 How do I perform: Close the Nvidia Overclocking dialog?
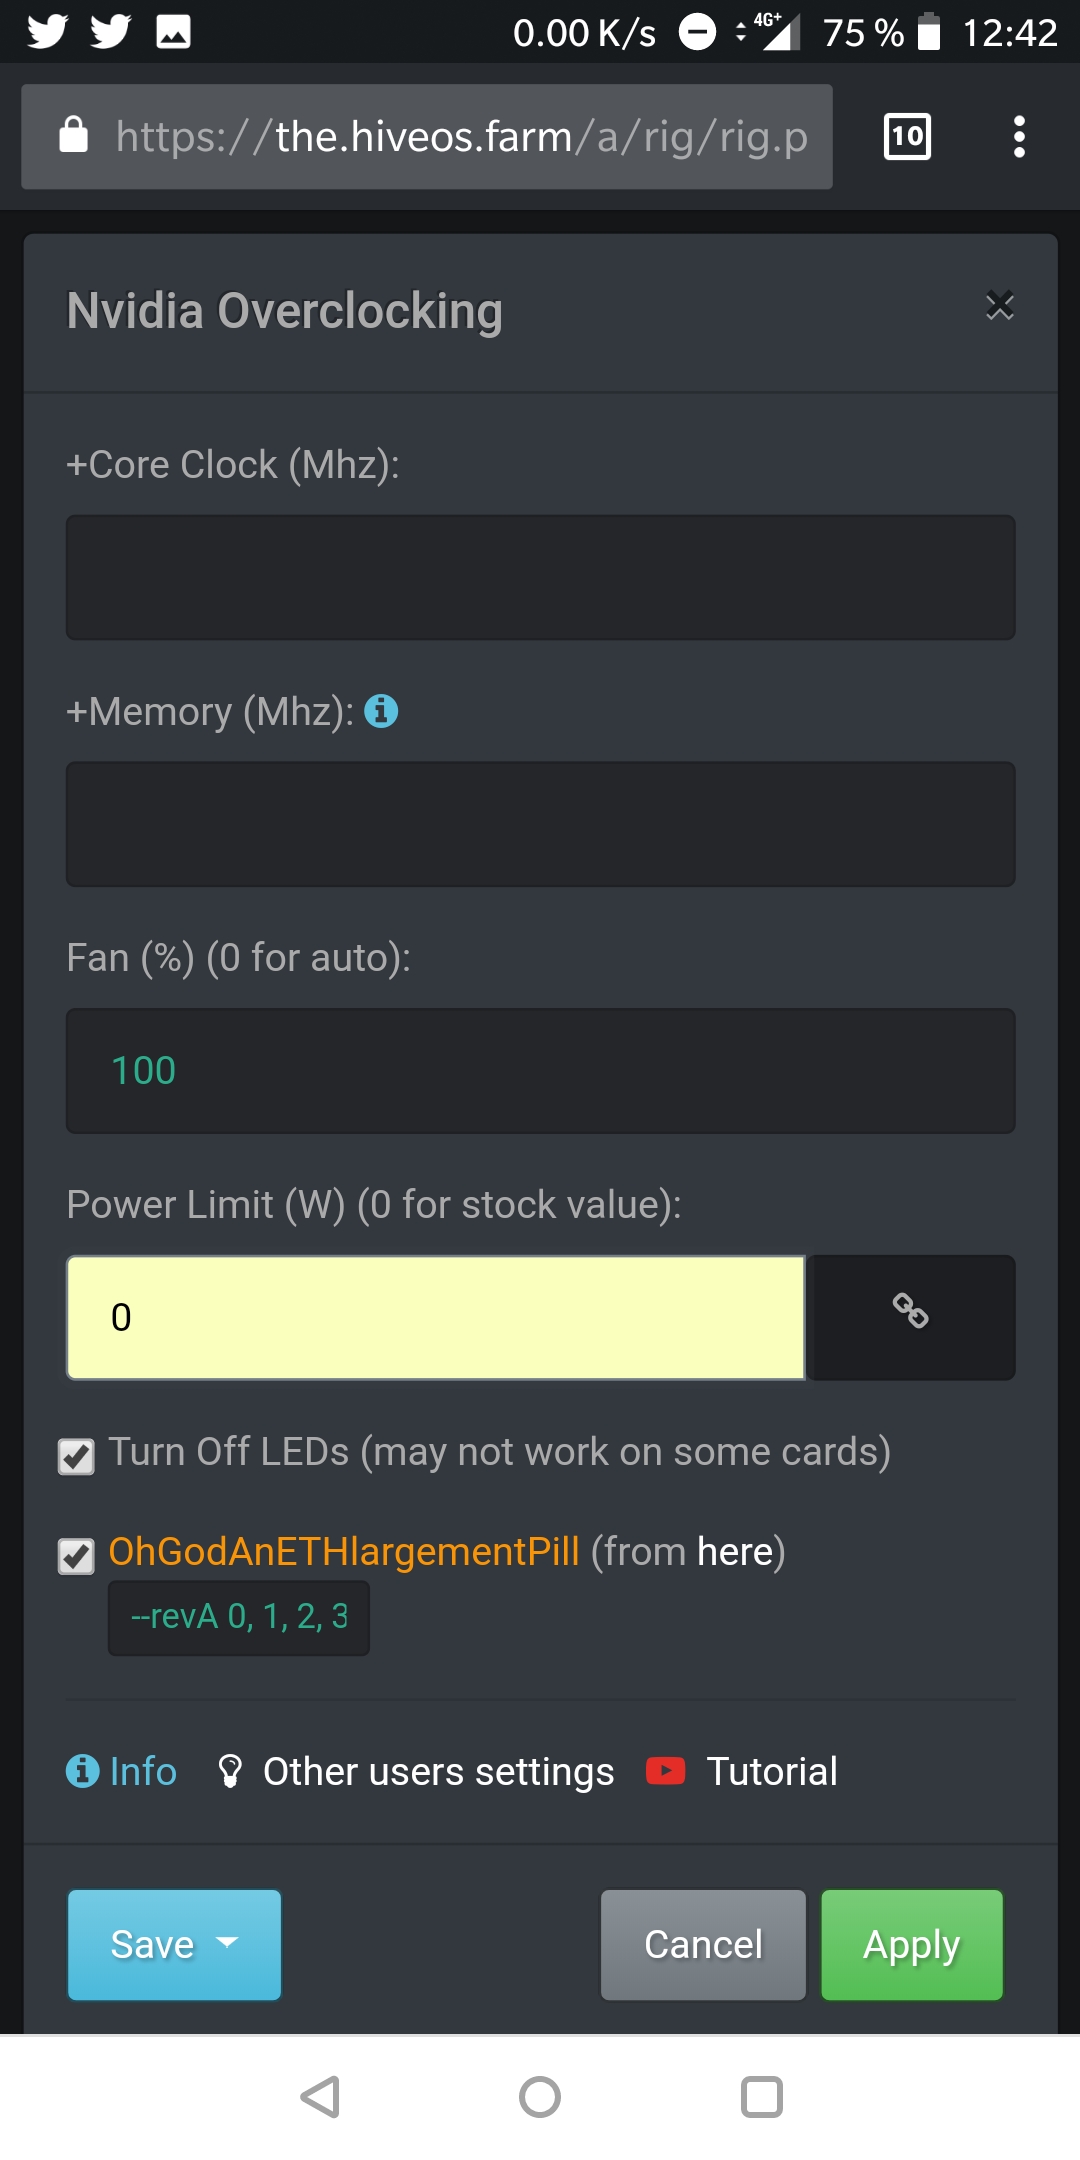tap(999, 306)
